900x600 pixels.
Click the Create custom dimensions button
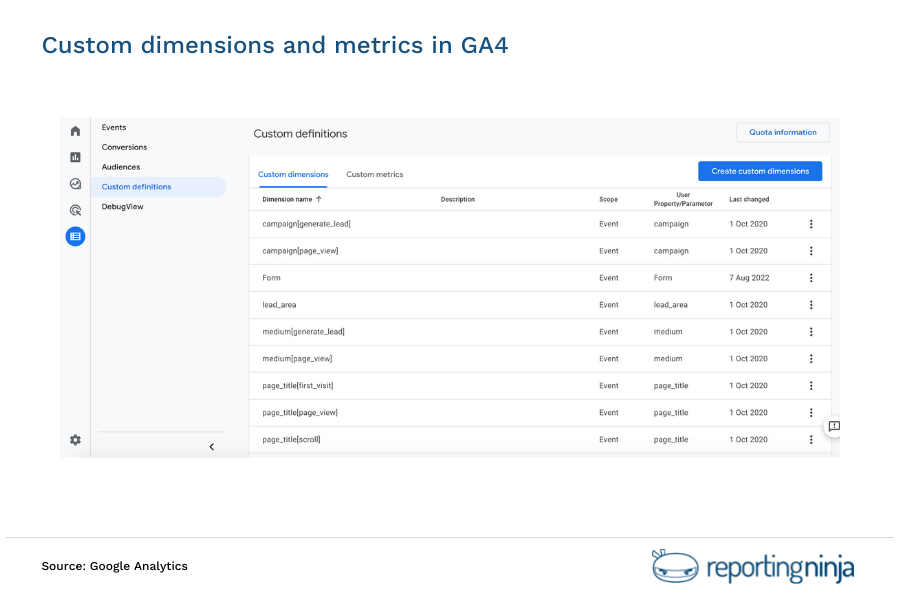pos(760,170)
